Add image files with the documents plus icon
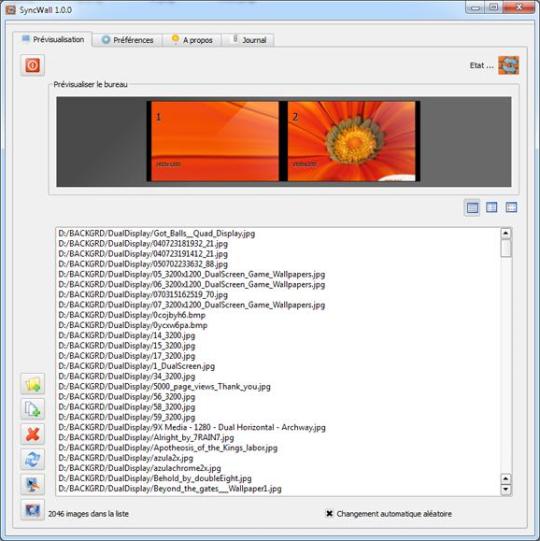Viewport: 540px width, 541px height. (x=32, y=409)
